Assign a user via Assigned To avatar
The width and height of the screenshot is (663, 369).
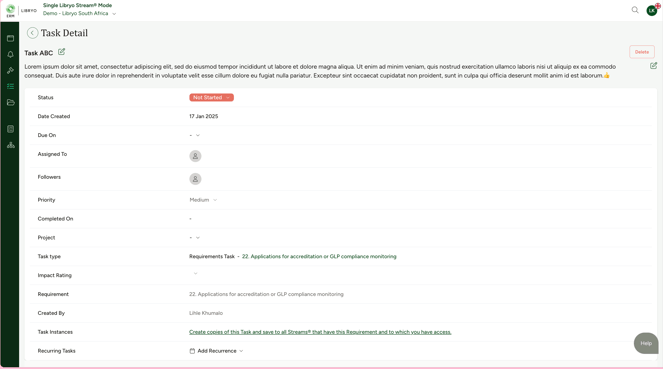pyautogui.click(x=195, y=156)
